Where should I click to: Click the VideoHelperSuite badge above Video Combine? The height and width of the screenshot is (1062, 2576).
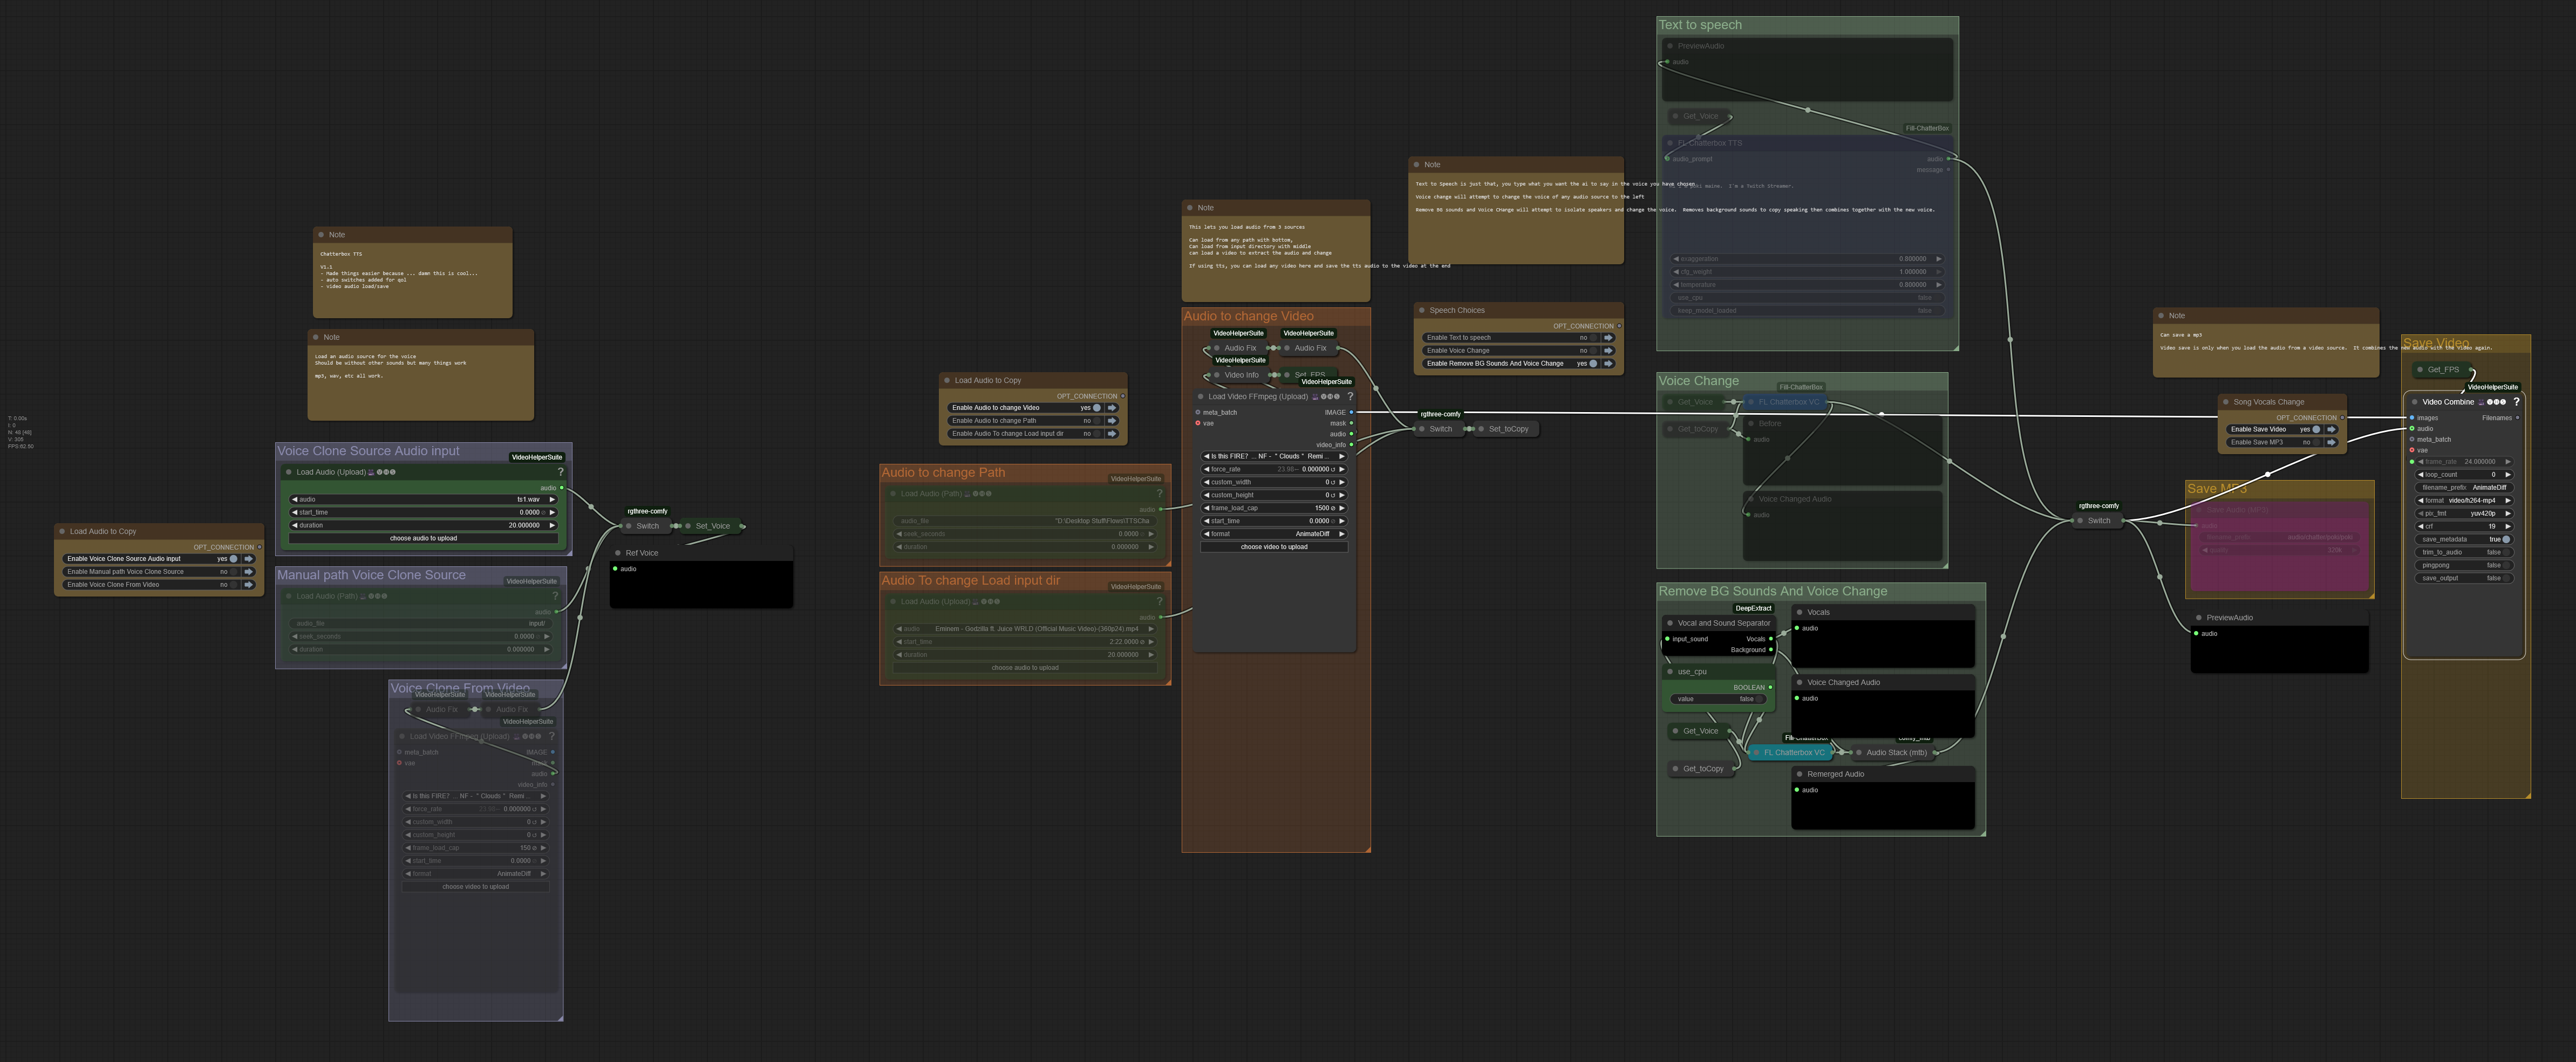click(2492, 387)
